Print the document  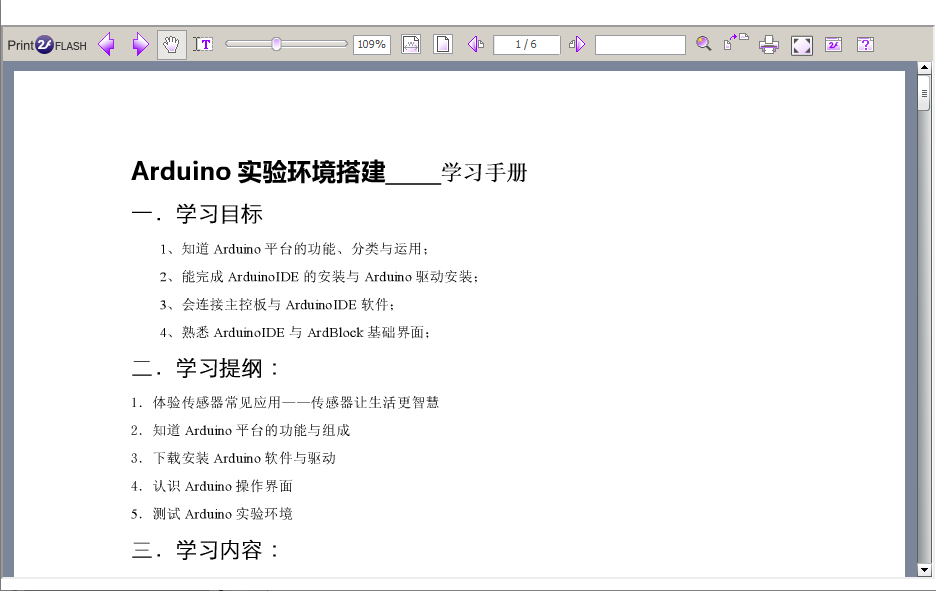tap(769, 44)
